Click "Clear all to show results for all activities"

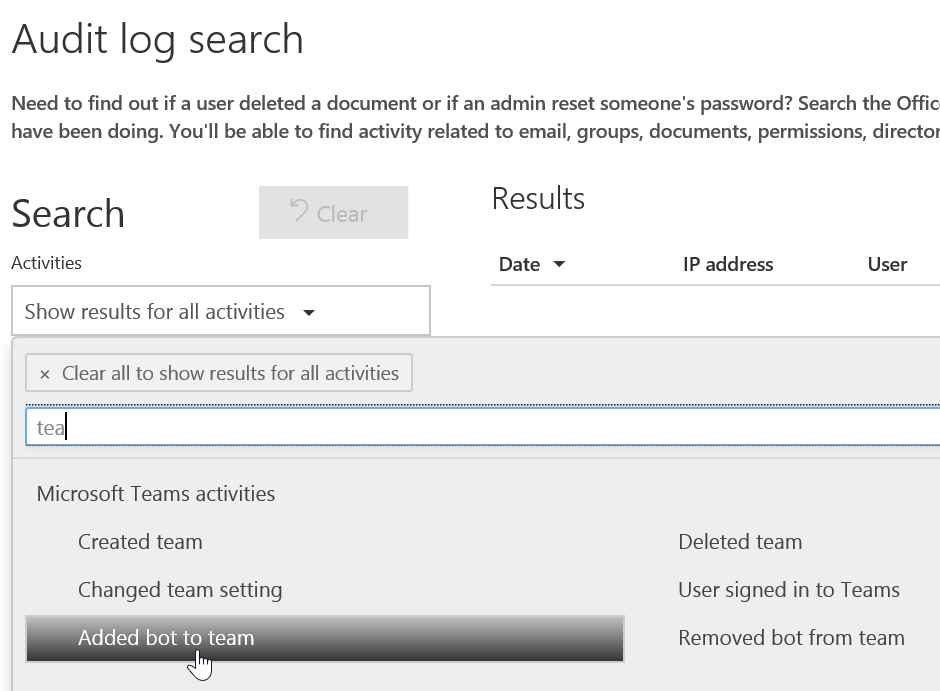coord(230,373)
